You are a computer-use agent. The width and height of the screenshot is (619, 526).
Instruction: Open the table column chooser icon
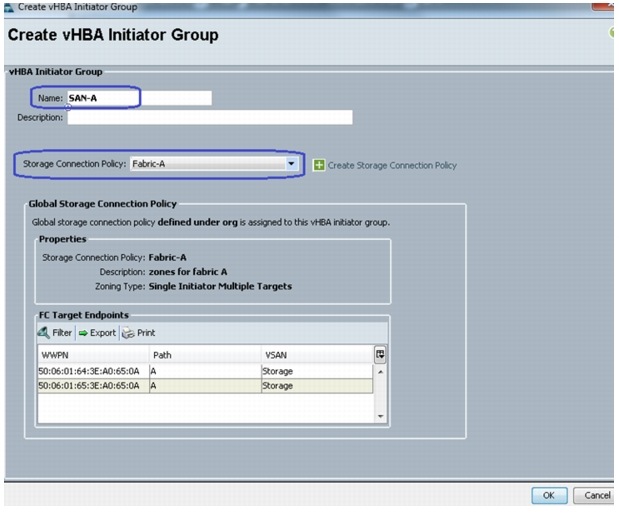click(380, 355)
